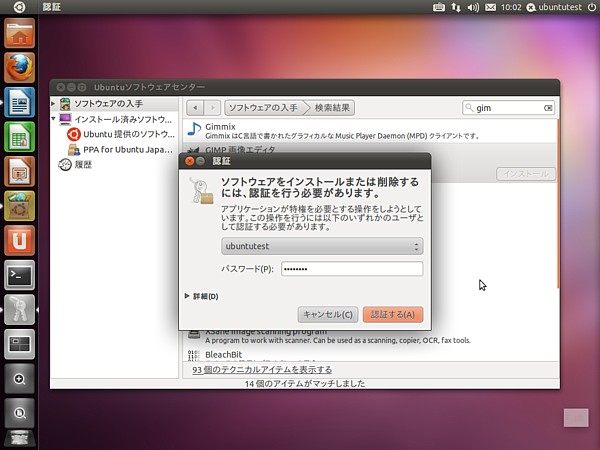Open LibreOffice Calc from the launcher
The image size is (600, 450).
pos(20,137)
